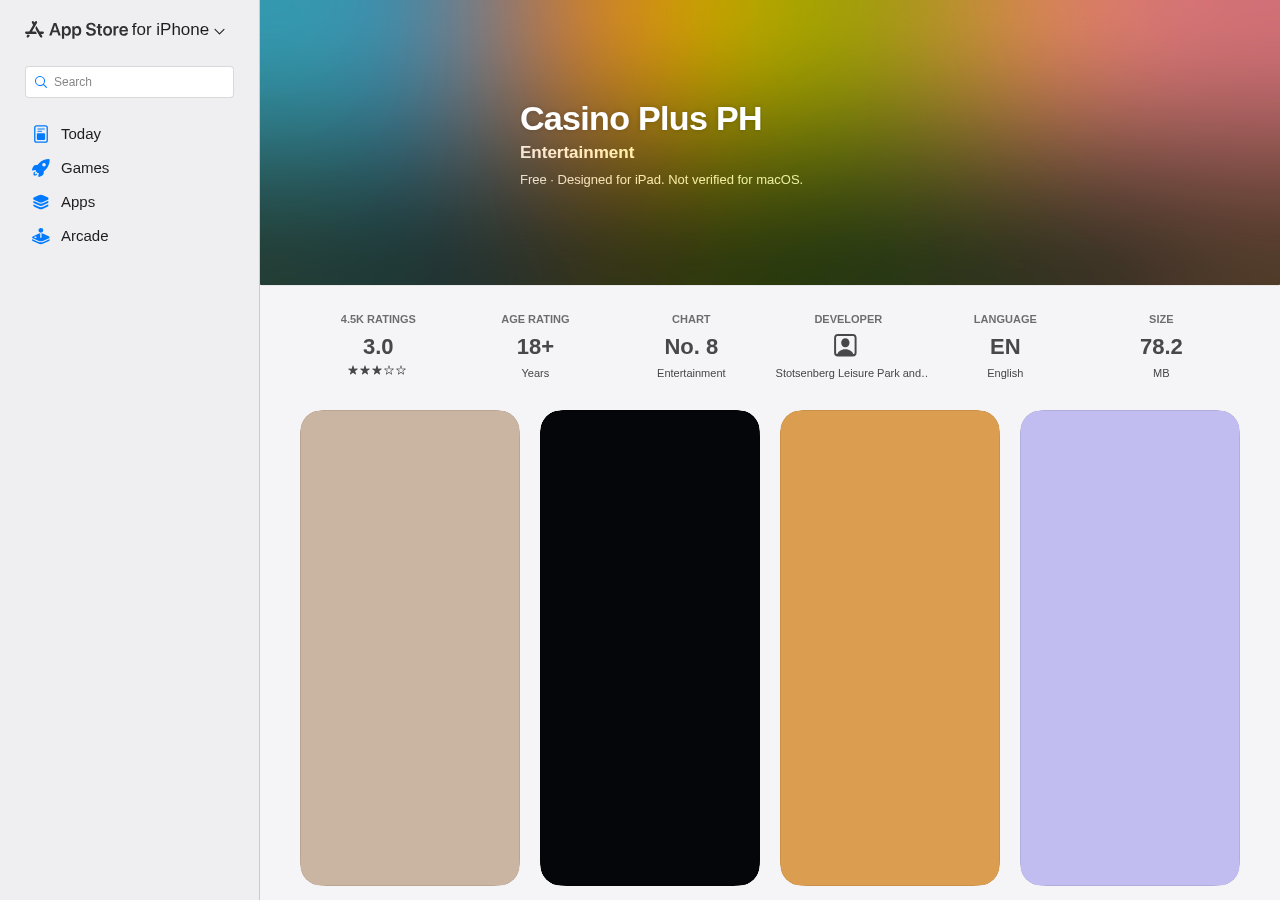Click the developer person icon
Screen dimensions: 1280x900
(x=845, y=345)
